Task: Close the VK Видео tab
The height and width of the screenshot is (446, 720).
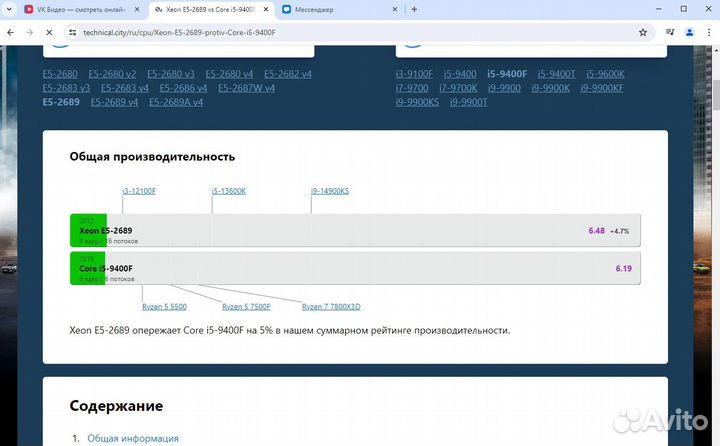Action: [x=137, y=9]
